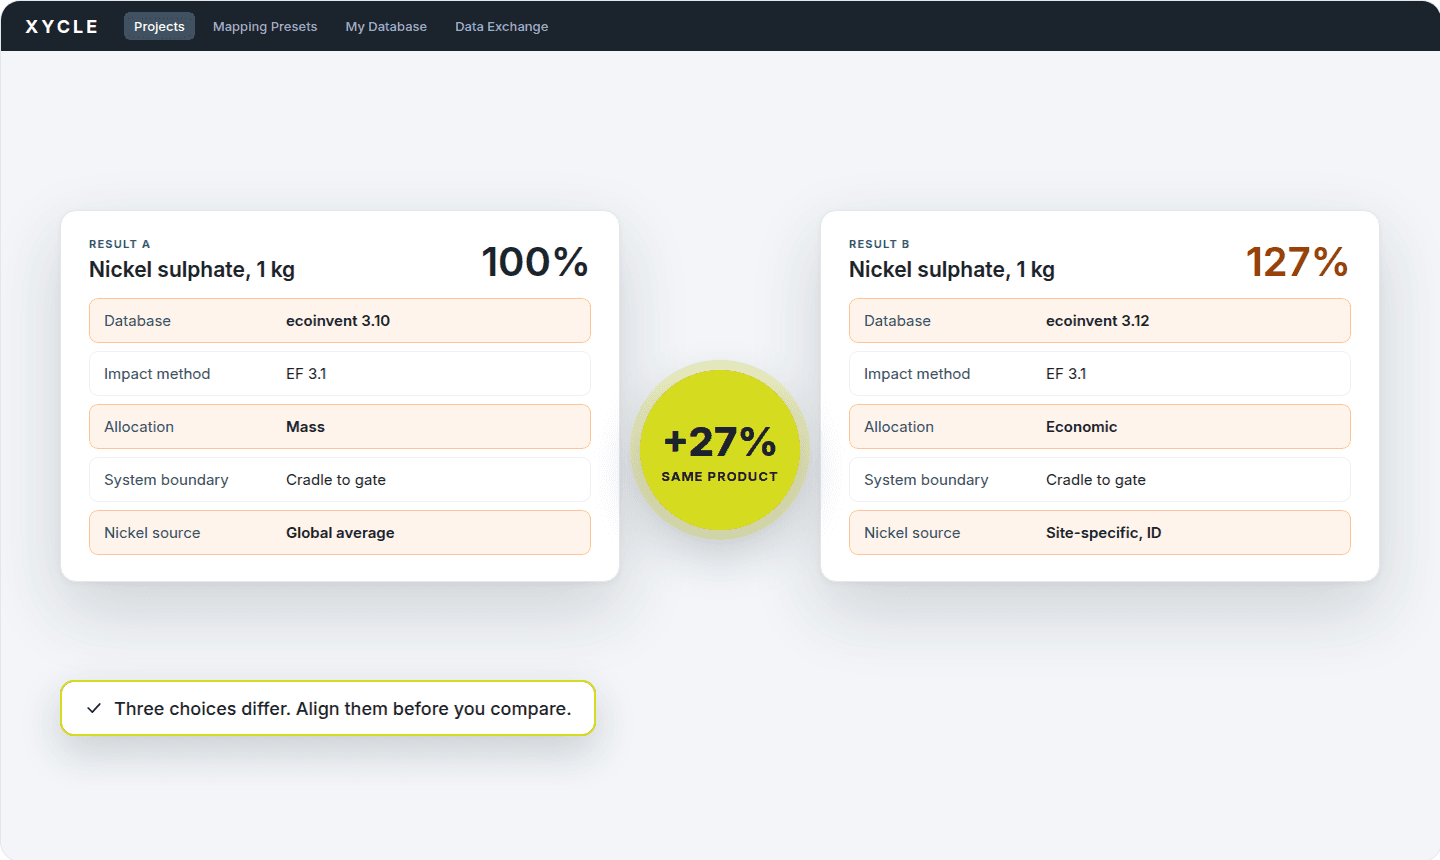Click the 127% value in Result B
The height and width of the screenshot is (860, 1440).
point(1297,262)
